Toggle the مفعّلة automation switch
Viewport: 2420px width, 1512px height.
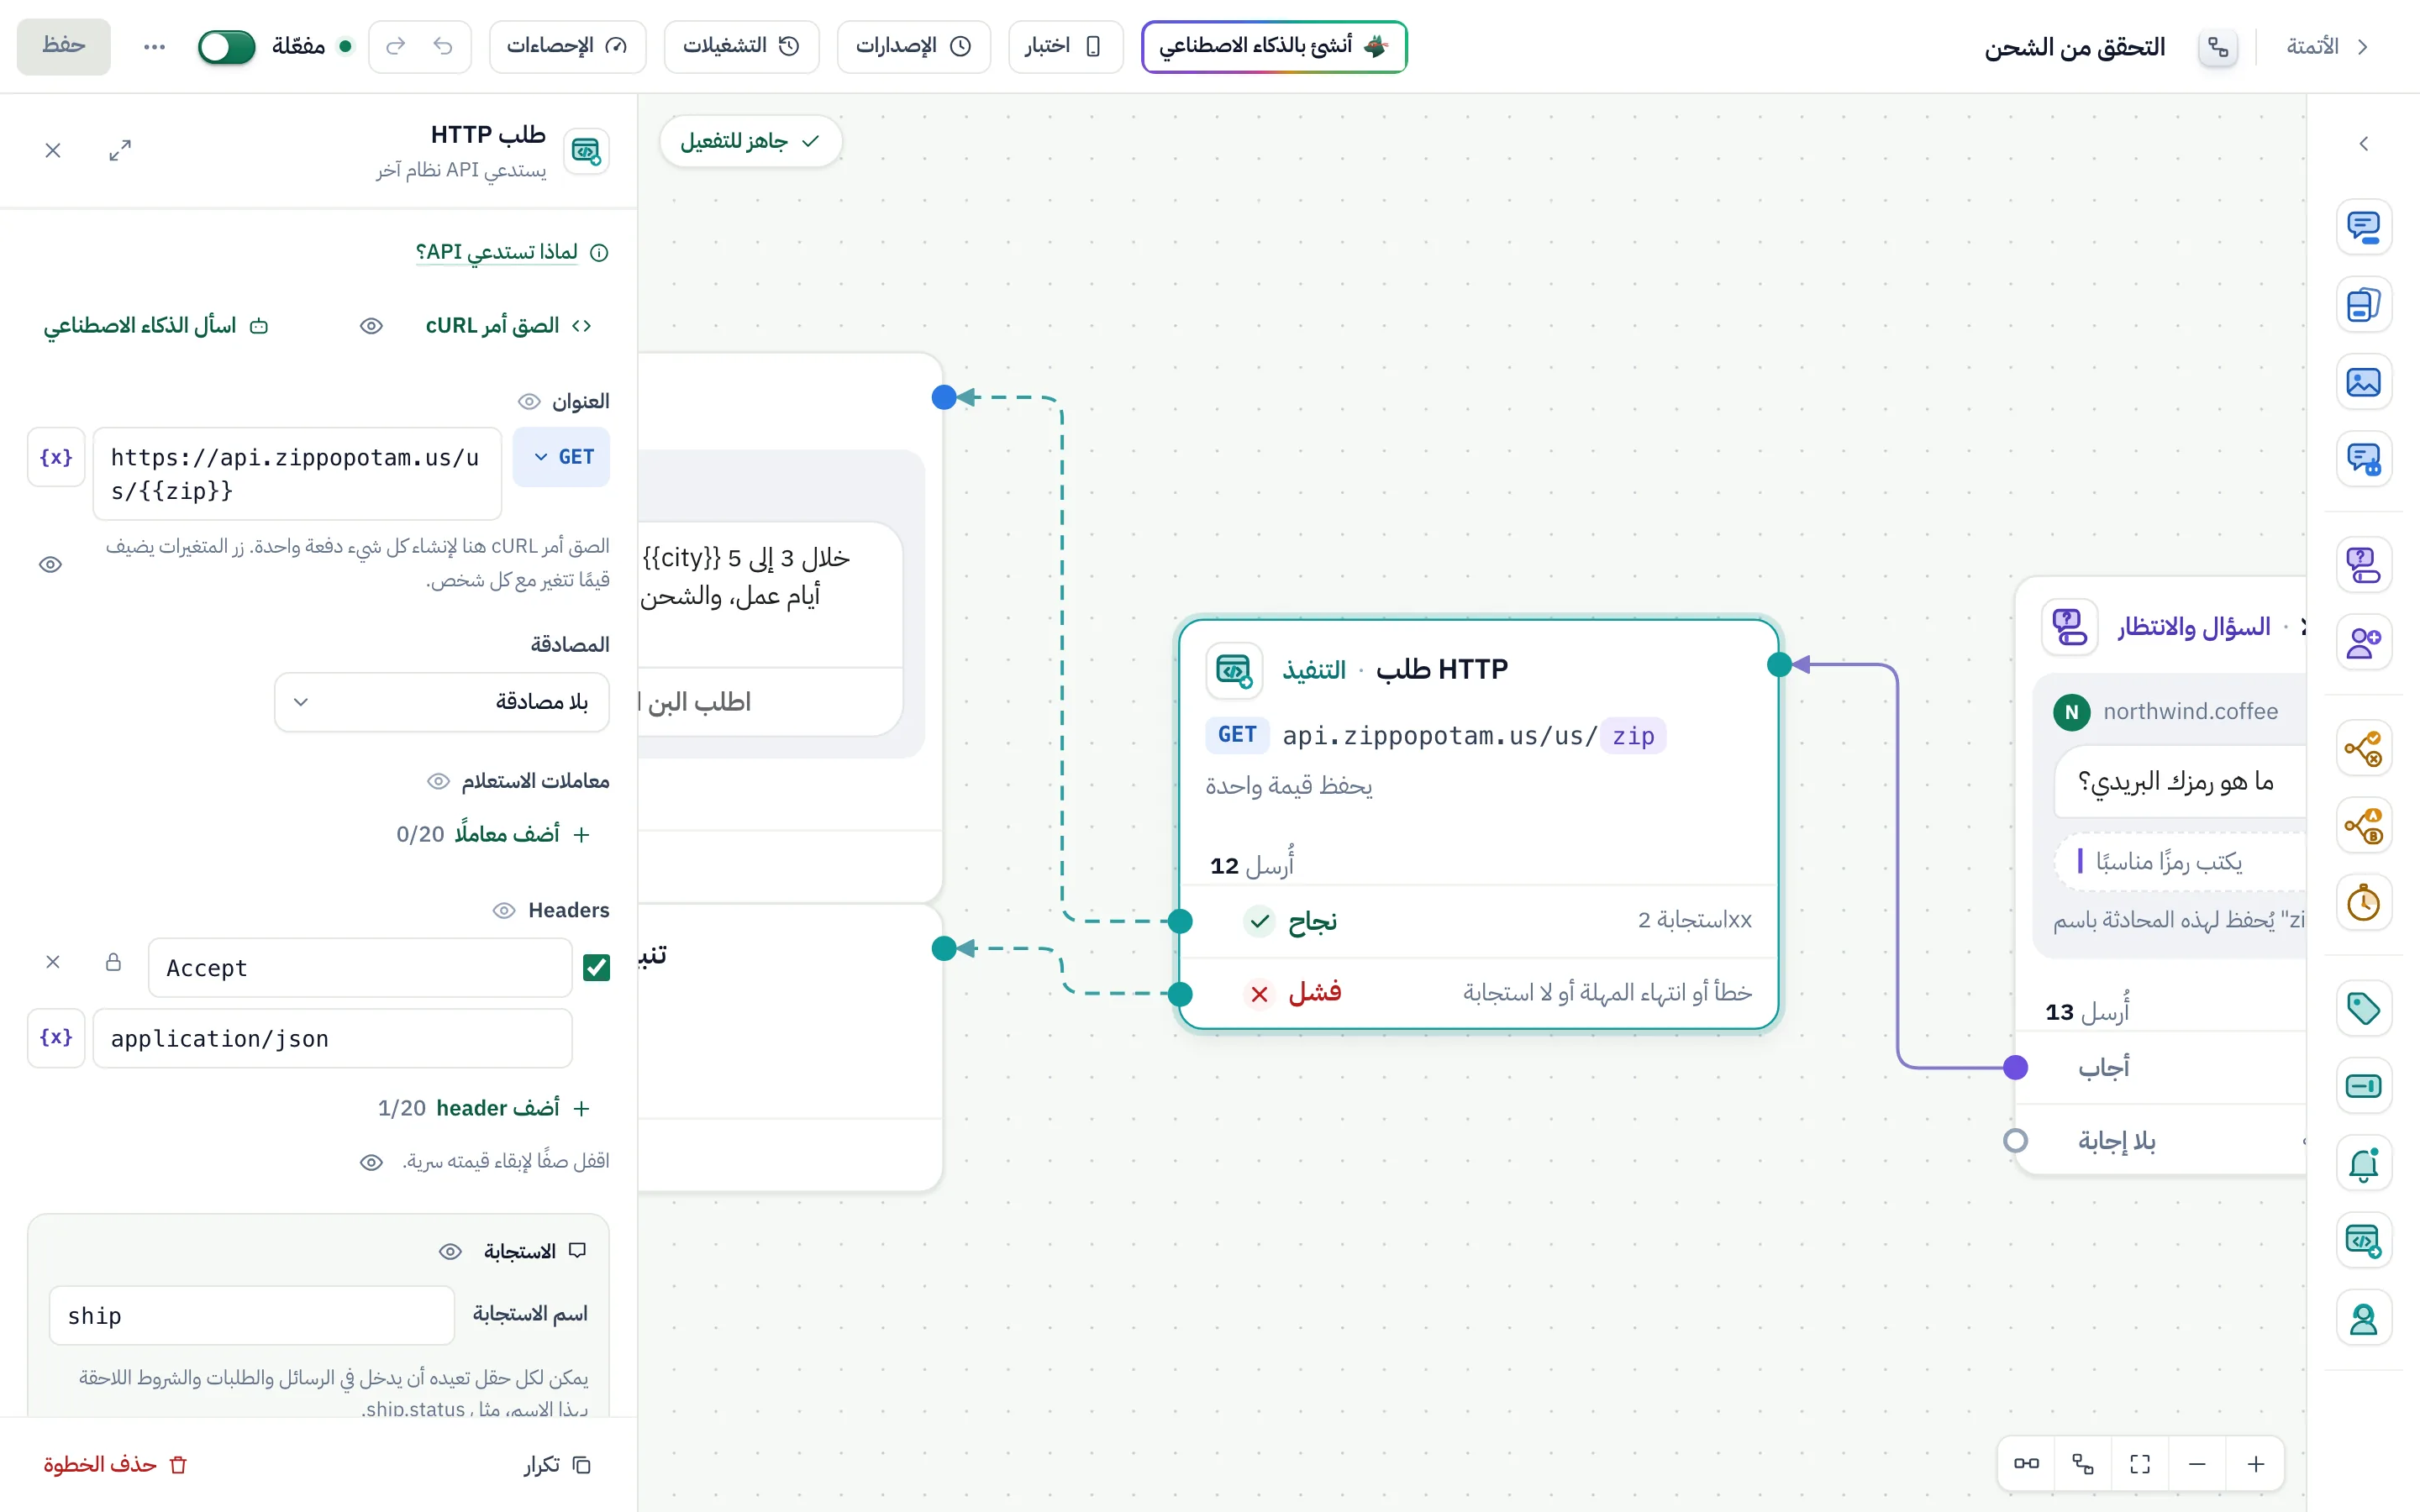point(226,46)
